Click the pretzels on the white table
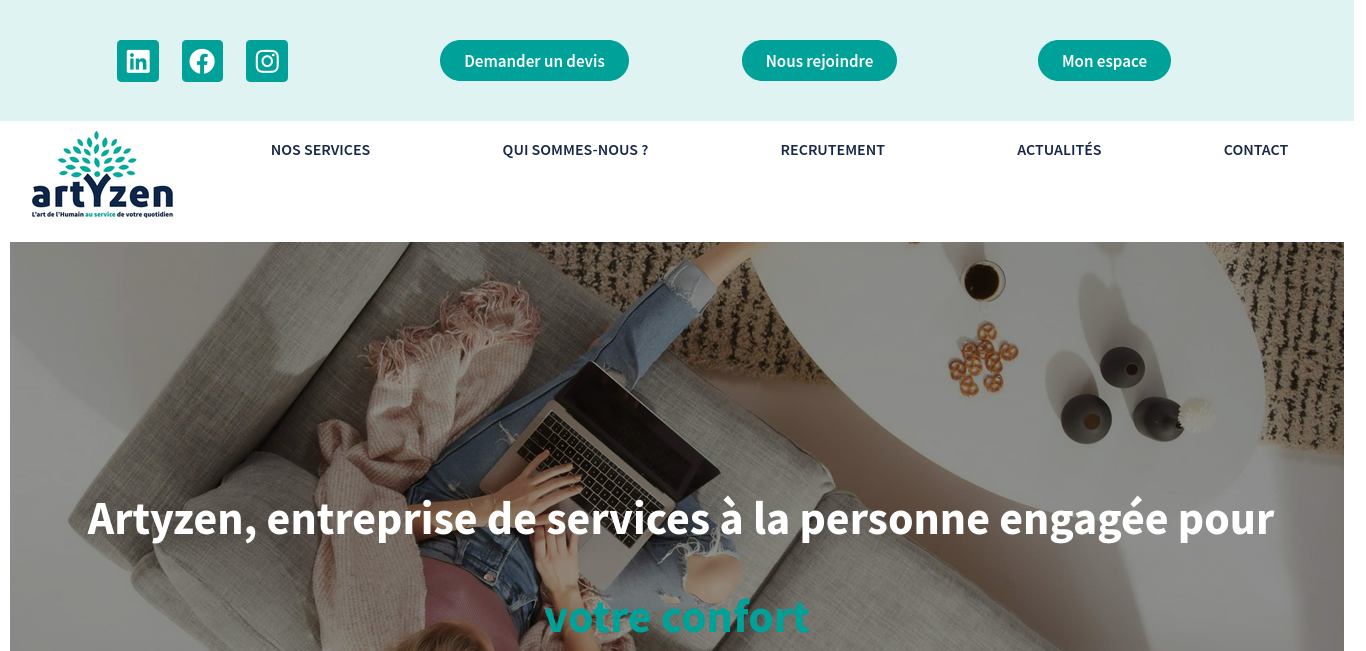1366x651 pixels. point(982,358)
